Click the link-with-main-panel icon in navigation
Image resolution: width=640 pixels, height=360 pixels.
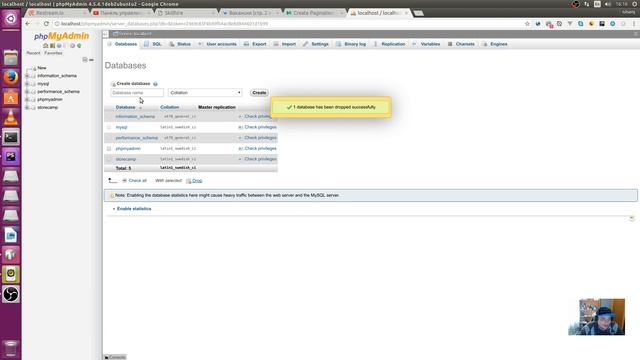tap(91, 60)
